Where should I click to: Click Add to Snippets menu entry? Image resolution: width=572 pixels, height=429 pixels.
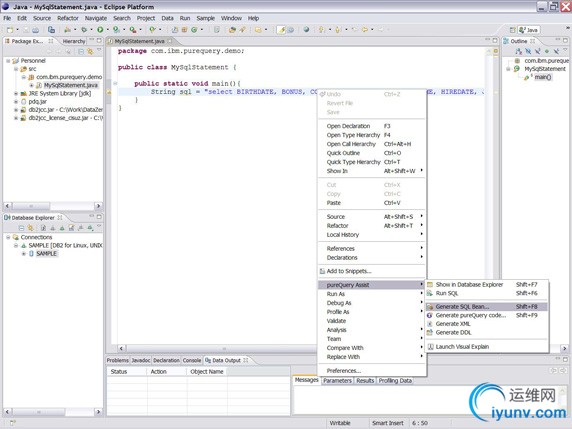pos(372,271)
